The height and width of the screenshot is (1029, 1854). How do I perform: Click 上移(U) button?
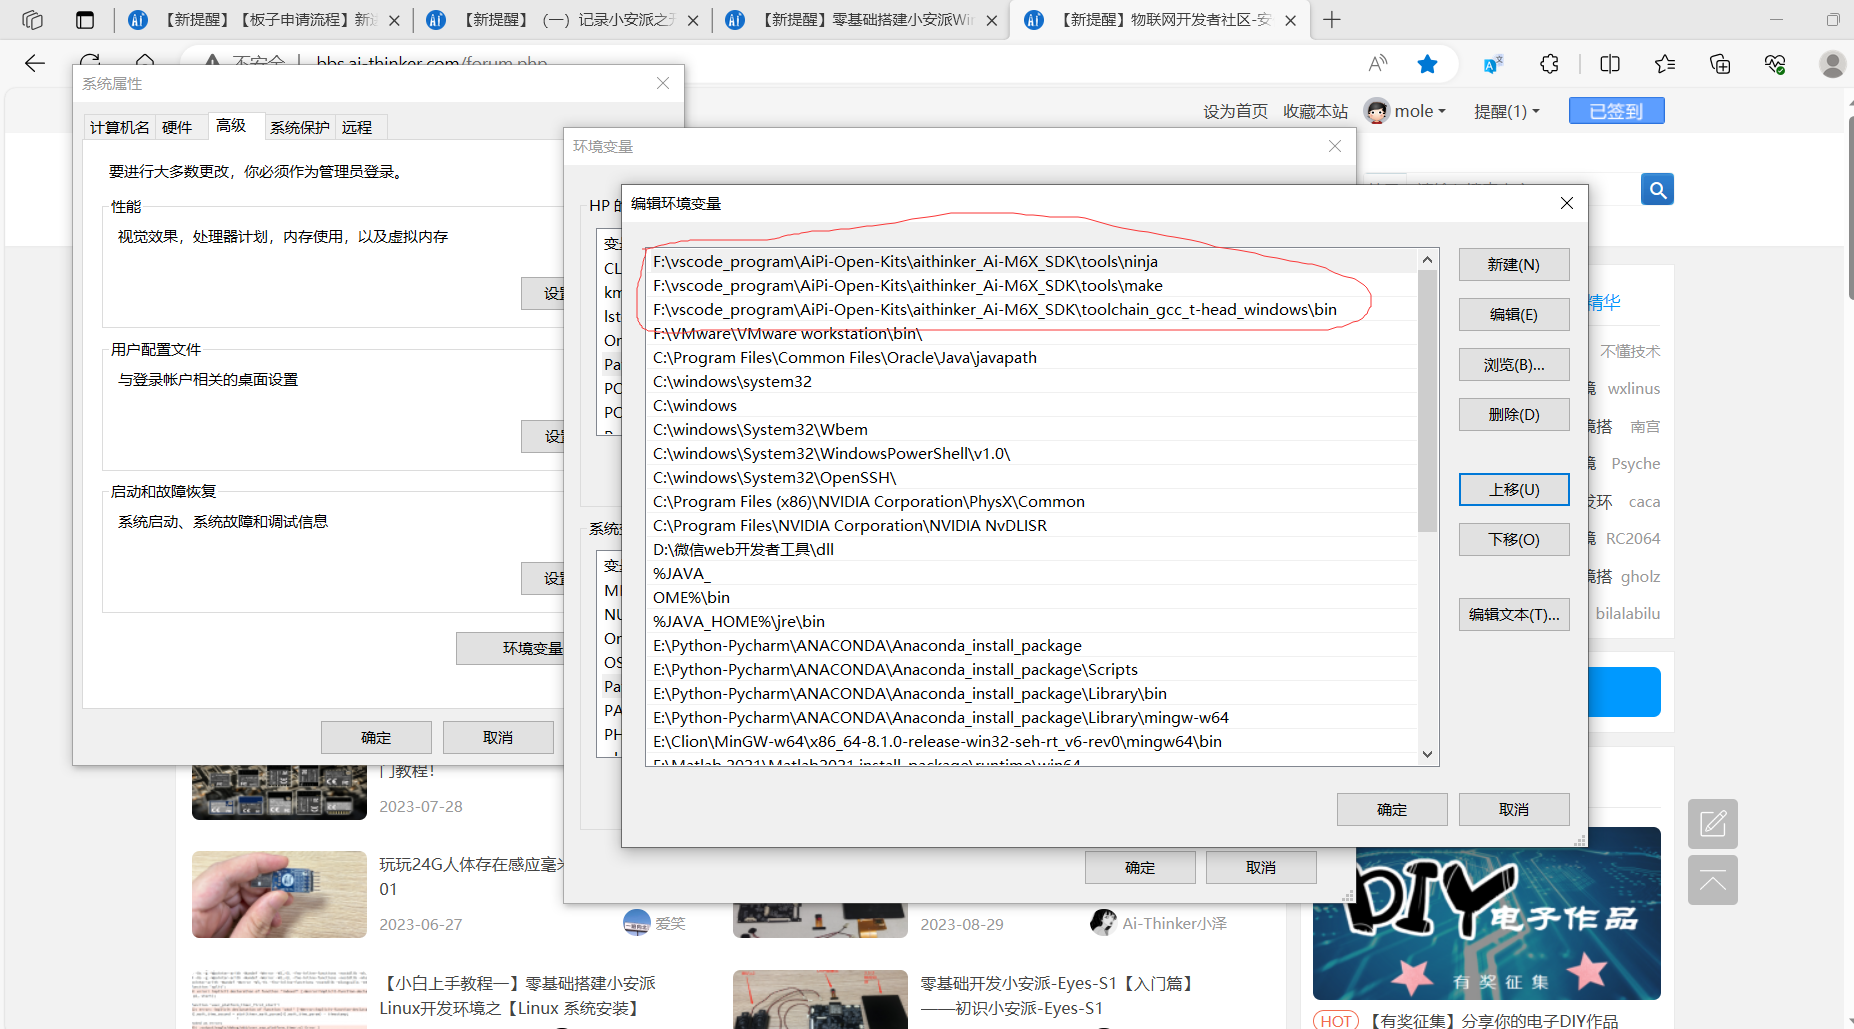1514,489
